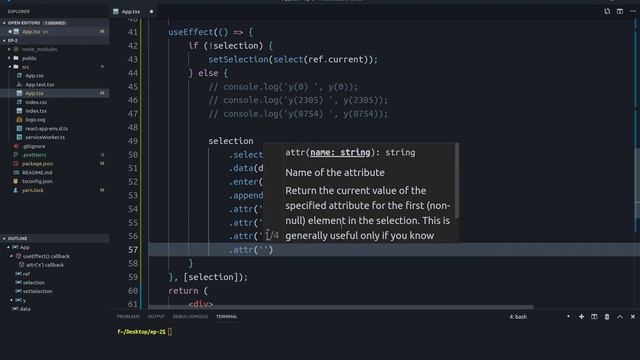Place cursor on line 57 .attr('') call
Screen dimensions: 640x360
click(x=251, y=250)
